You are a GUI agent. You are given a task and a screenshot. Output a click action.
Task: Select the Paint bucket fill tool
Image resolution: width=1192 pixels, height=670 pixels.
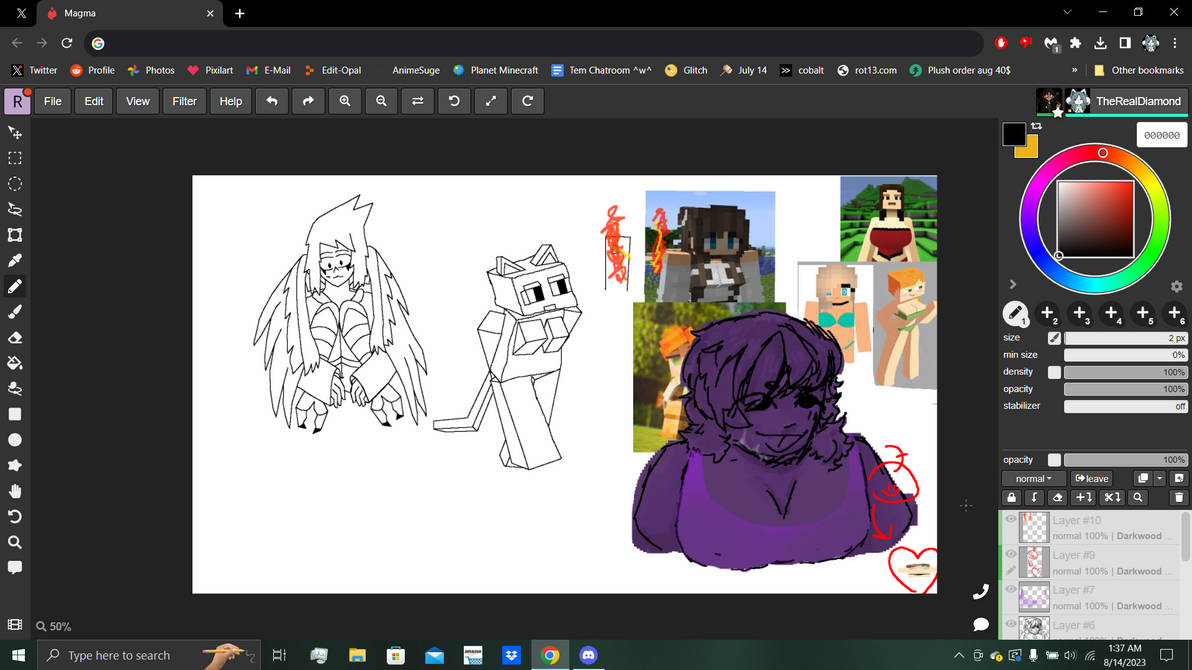tap(14, 363)
